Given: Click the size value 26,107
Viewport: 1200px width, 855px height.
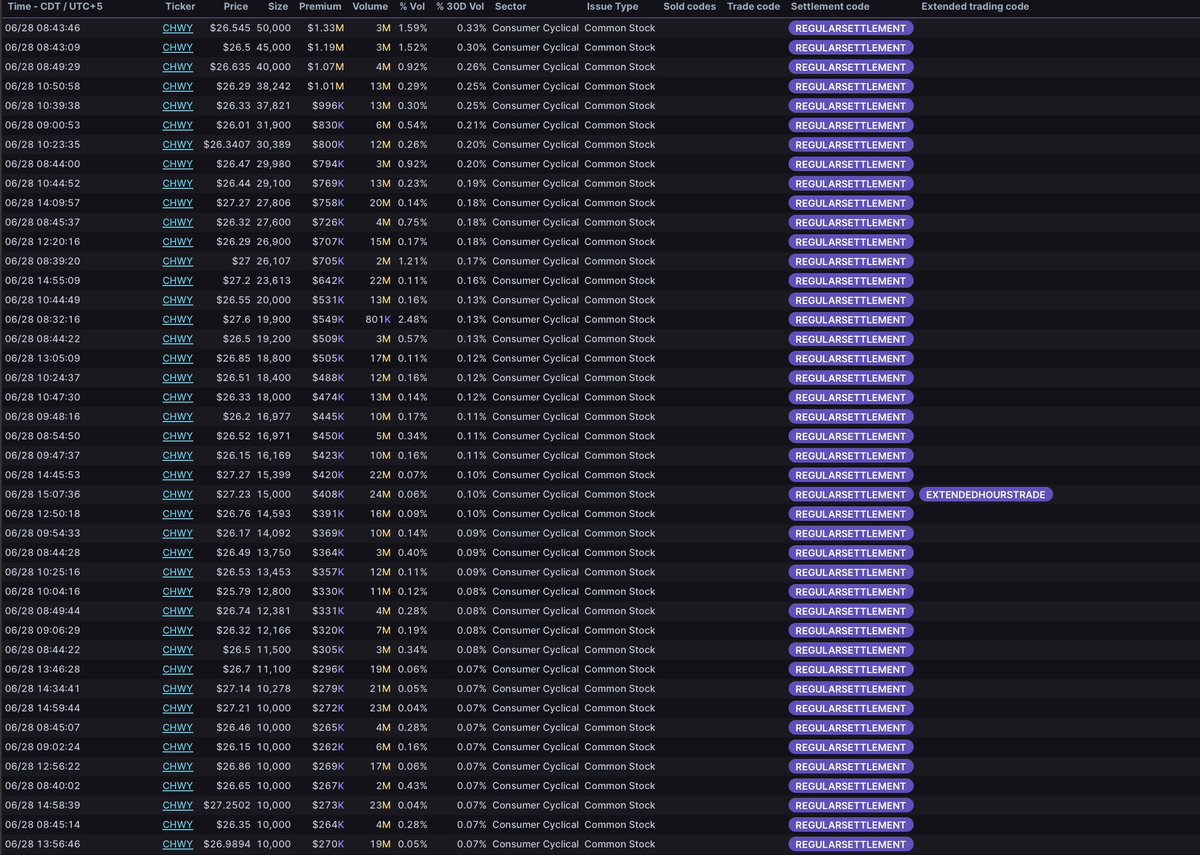Looking at the screenshot, I should pyautogui.click(x=274, y=262).
